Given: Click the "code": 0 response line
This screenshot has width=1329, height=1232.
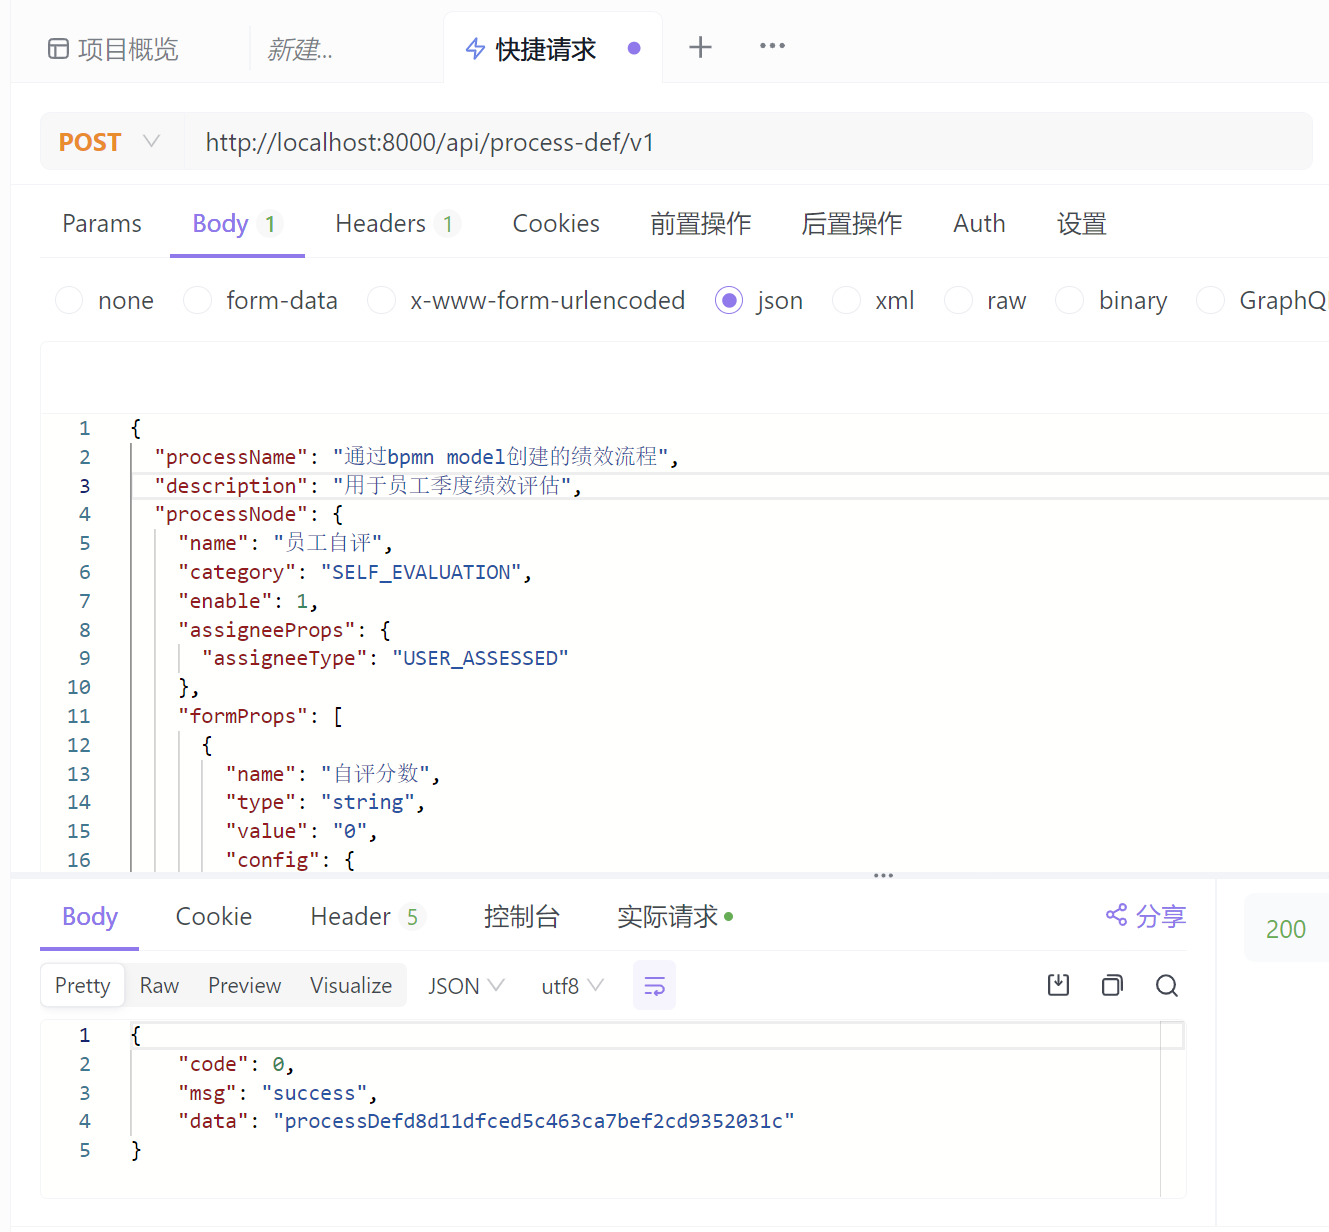Looking at the screenshot, I should [236, 1064].
